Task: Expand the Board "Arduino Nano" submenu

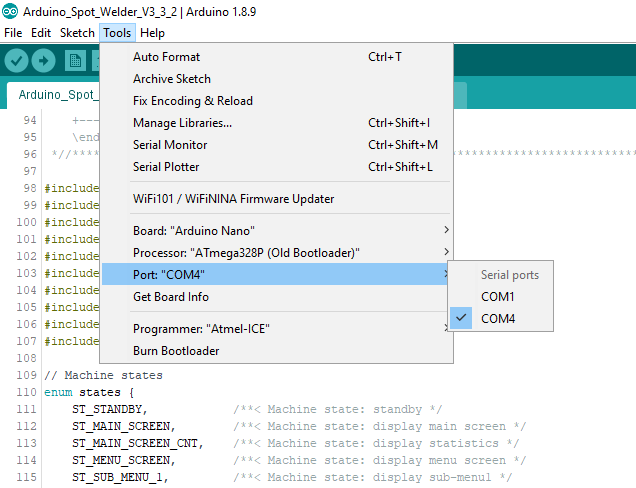Action: point(277,230)
